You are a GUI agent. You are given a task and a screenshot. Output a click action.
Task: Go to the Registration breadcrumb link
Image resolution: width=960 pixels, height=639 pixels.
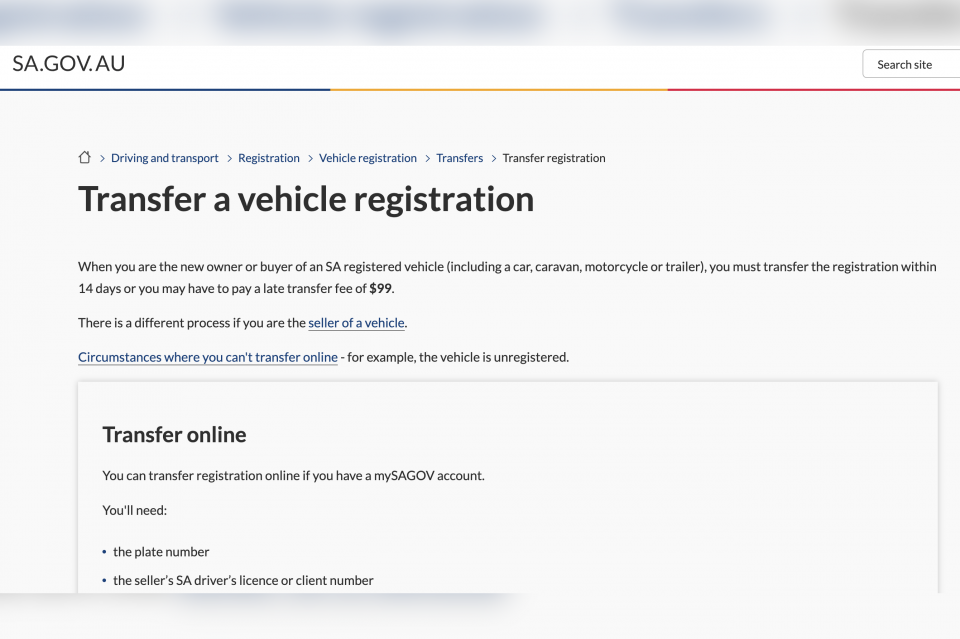click(x=269, y=158)
